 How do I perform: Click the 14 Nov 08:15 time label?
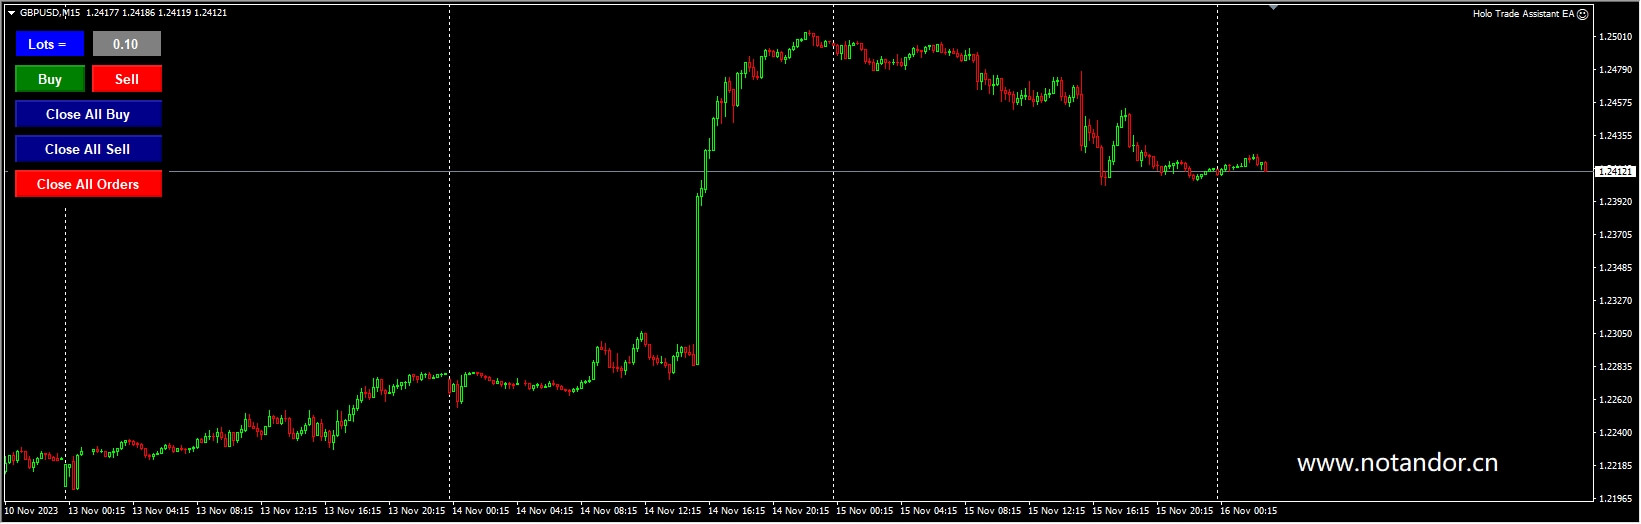coord(609,511)
